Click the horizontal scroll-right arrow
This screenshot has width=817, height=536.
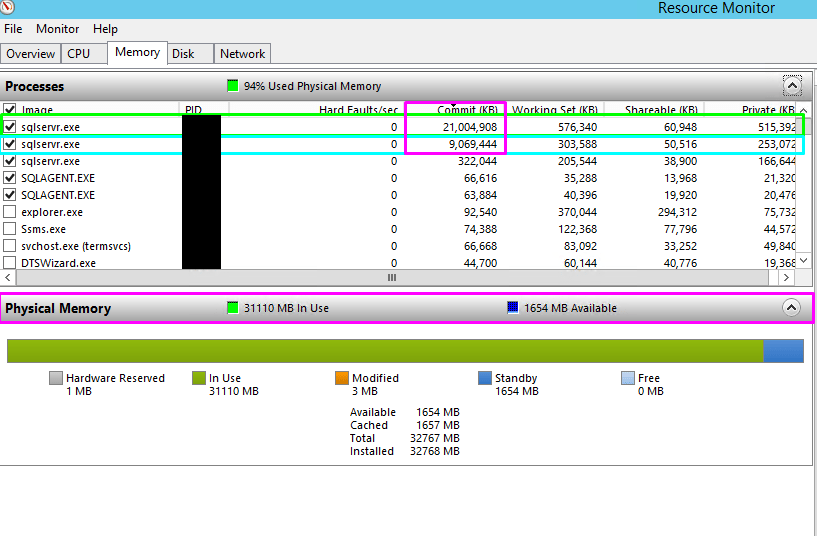point(786,278)
